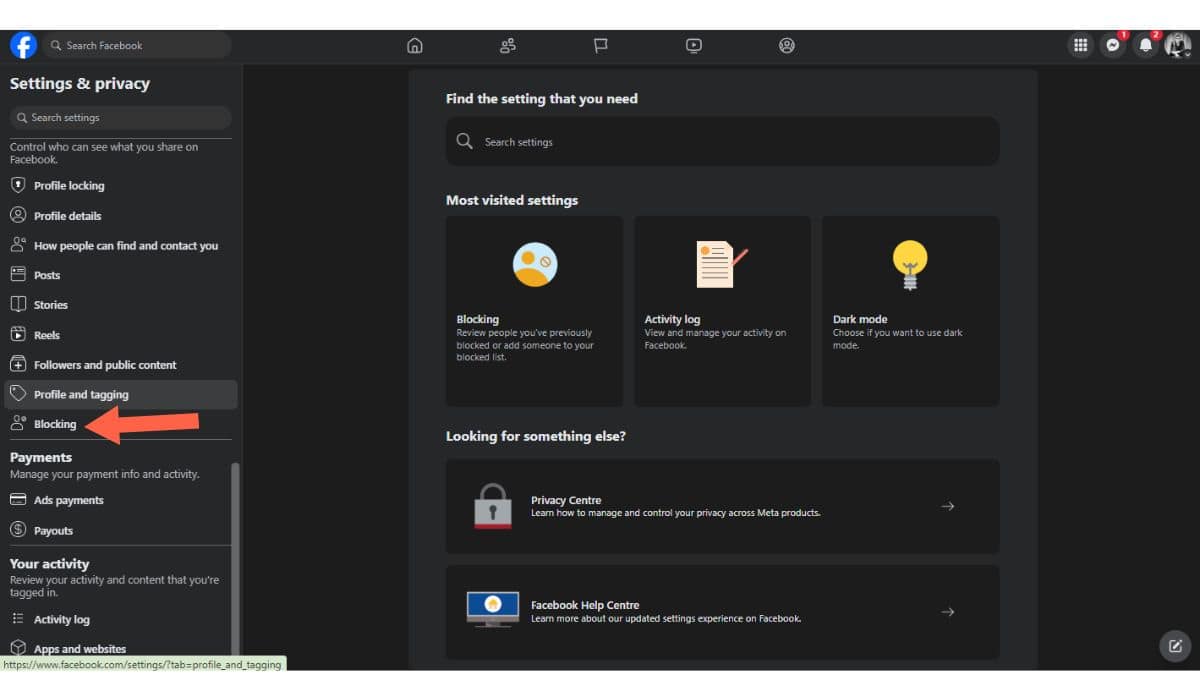Open Followers and public content settings

point(120,365)
